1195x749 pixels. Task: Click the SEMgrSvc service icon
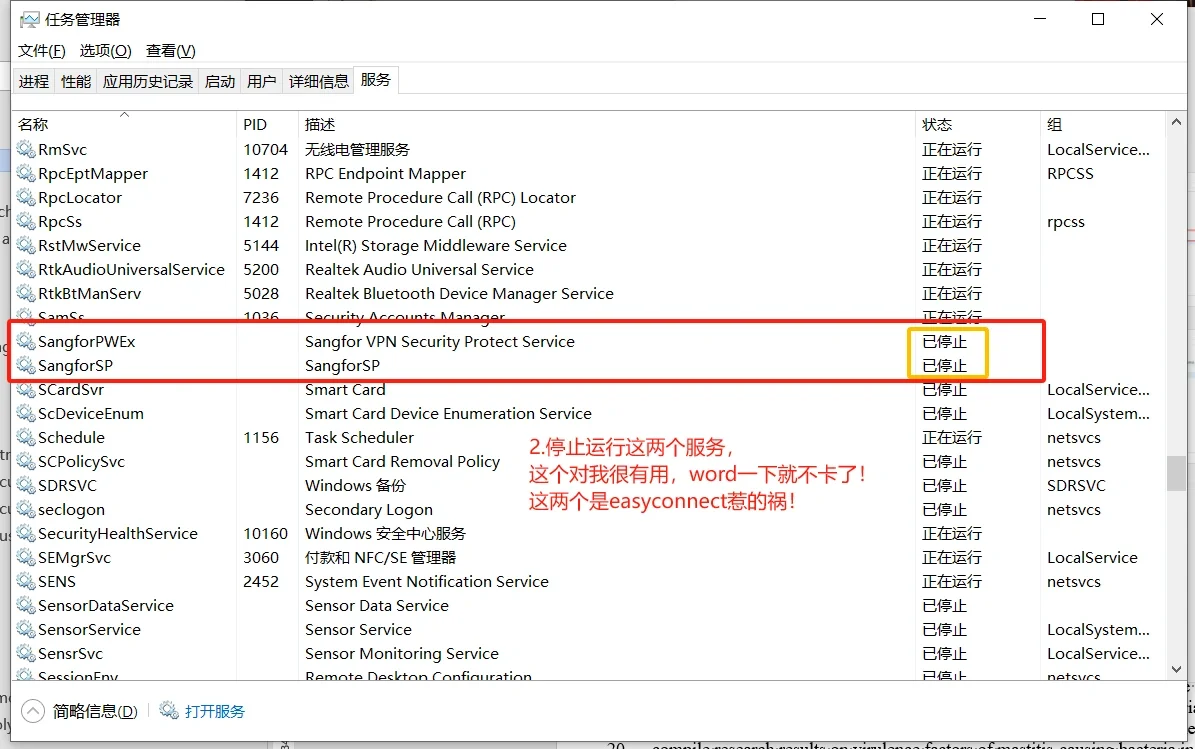coord(26,558)
